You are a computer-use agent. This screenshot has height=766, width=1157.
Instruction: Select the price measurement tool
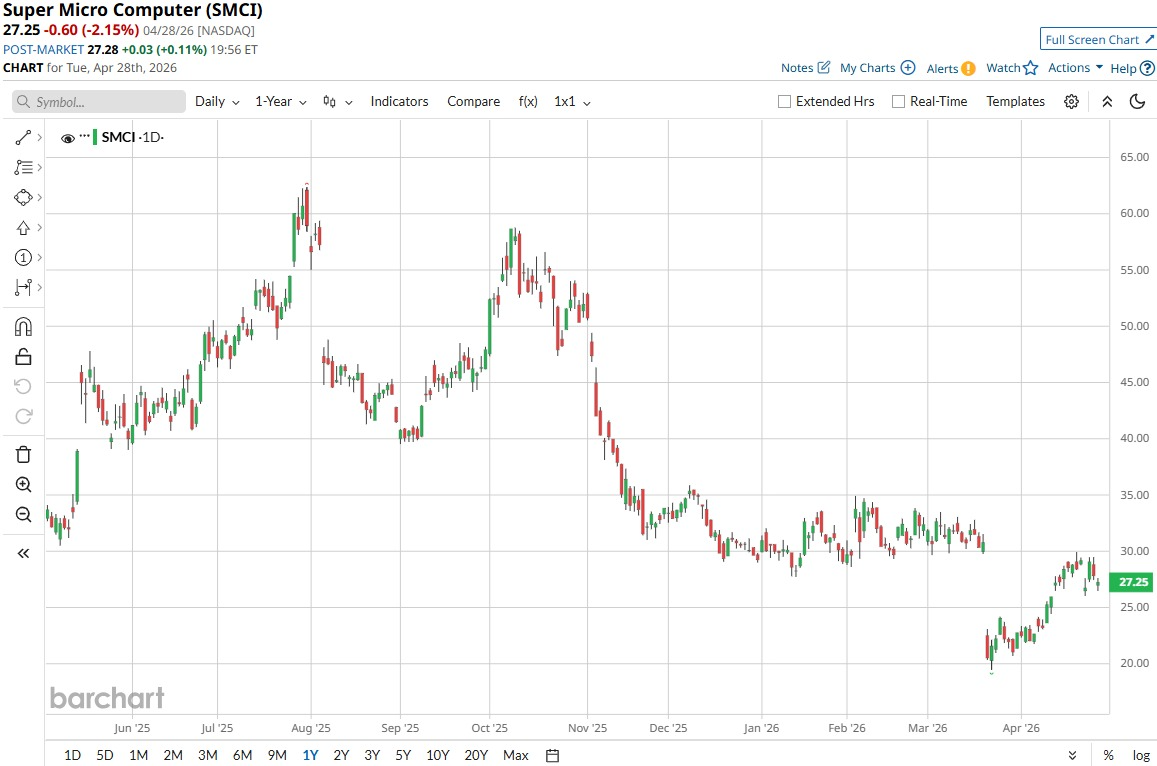(x=23, y=287)
